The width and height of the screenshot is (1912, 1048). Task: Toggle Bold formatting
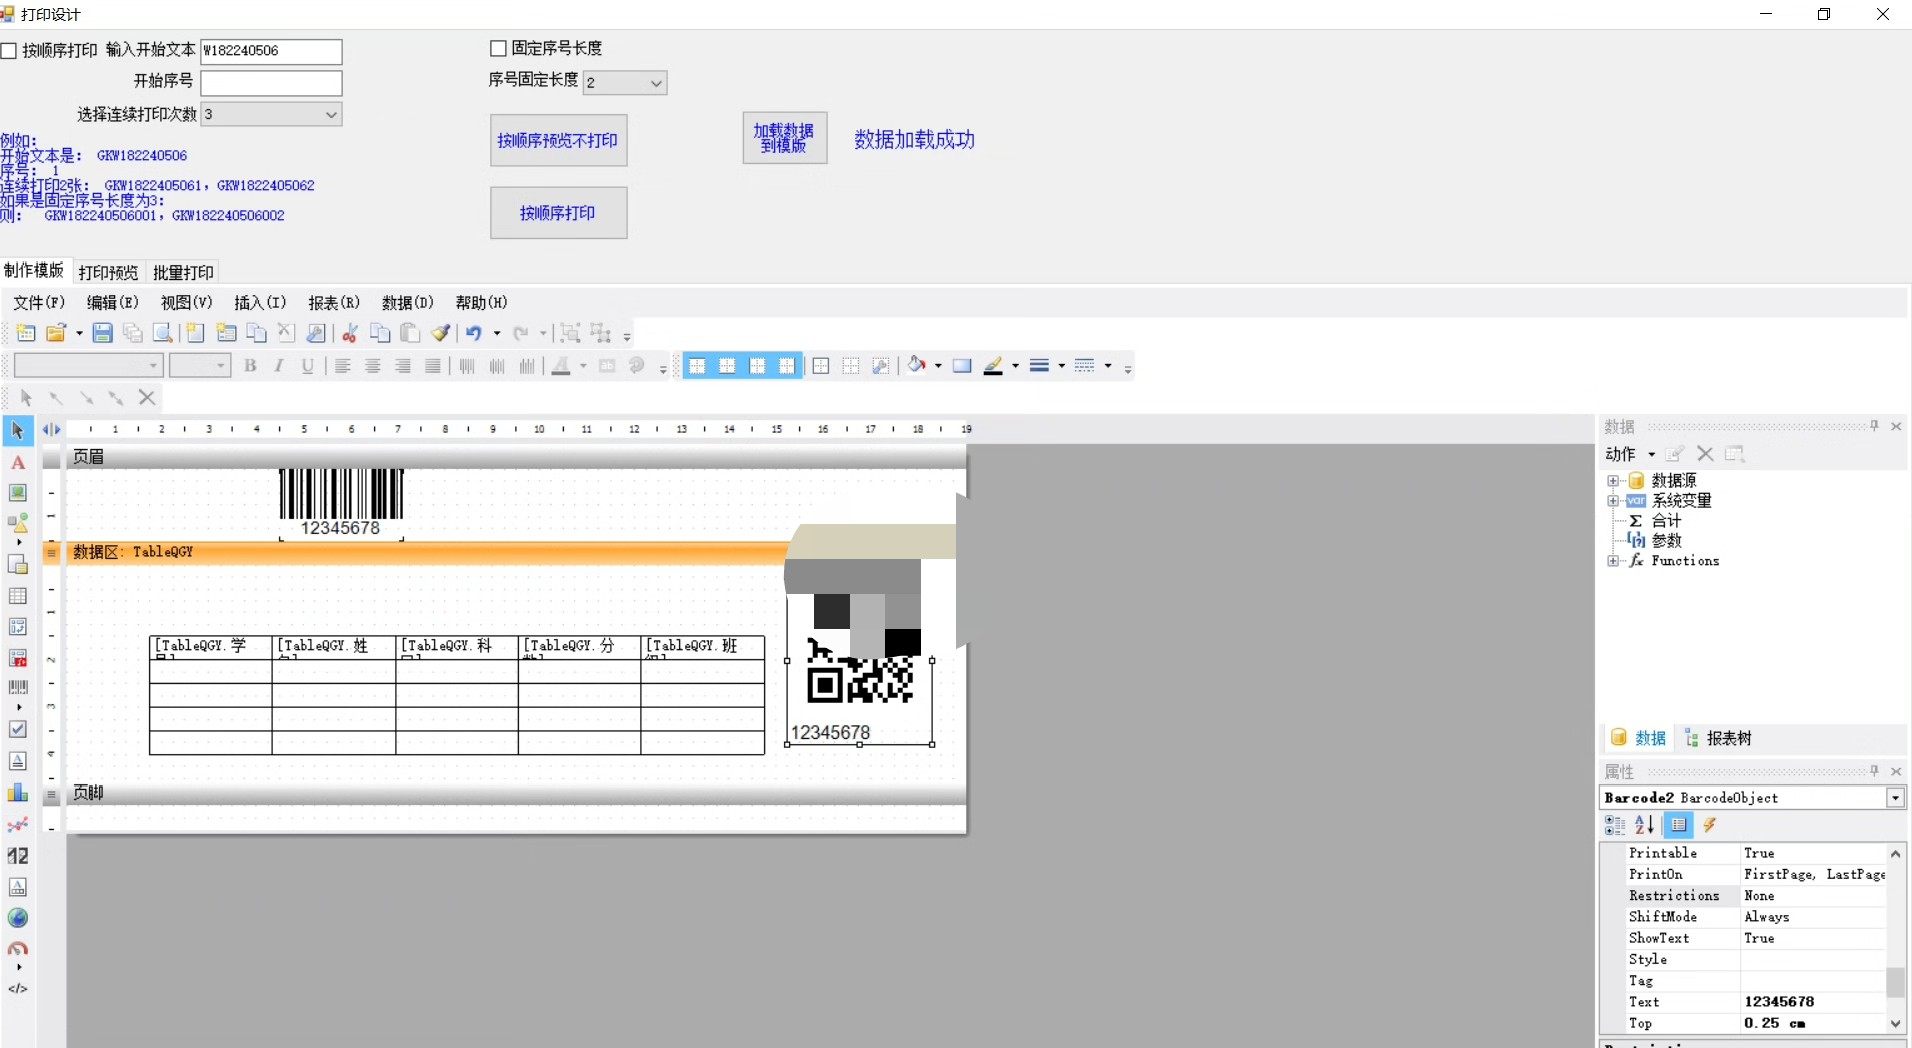point(250,366)
